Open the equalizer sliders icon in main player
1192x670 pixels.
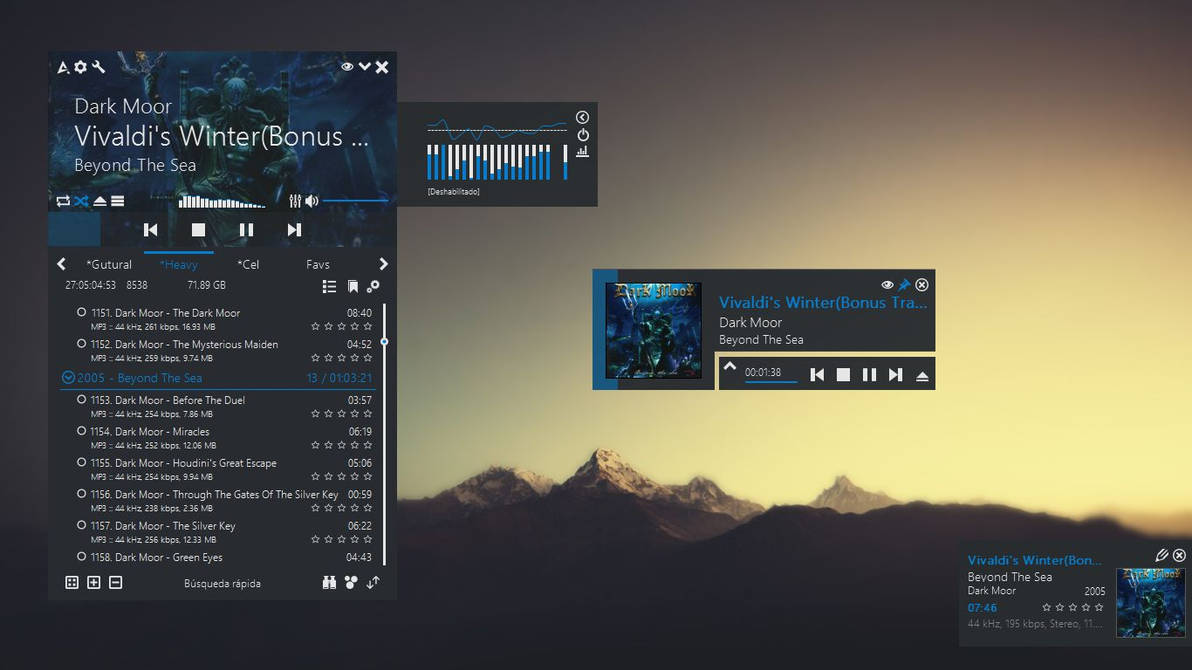tap(295, 201)
